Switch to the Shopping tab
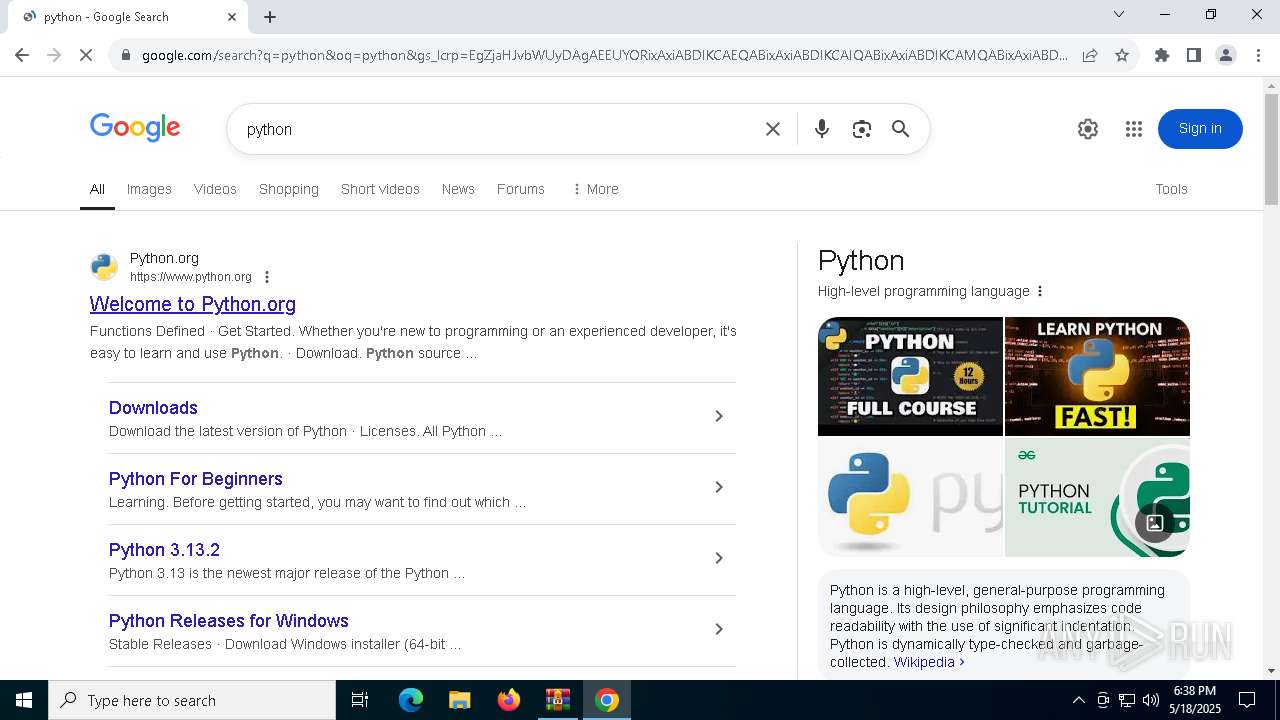The height and width of the screenshot is (720, 1280). click(x=289, y=189)
